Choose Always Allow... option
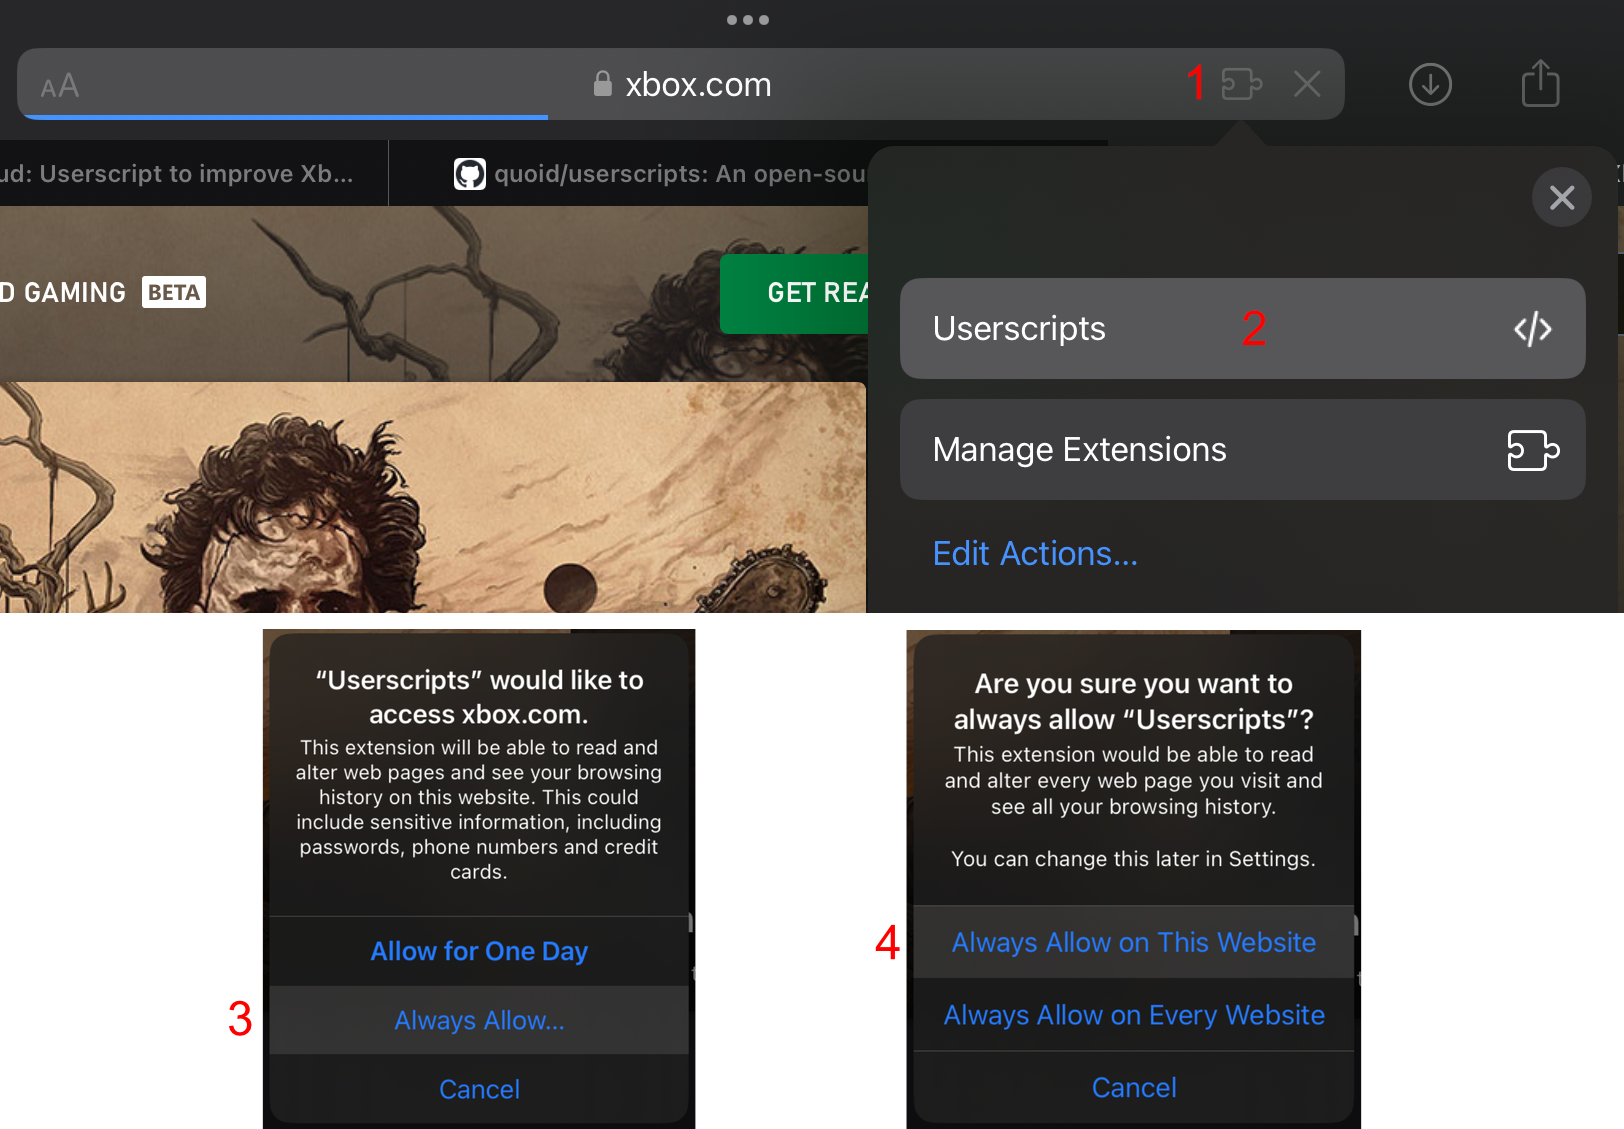 [x=479, y=1020]
